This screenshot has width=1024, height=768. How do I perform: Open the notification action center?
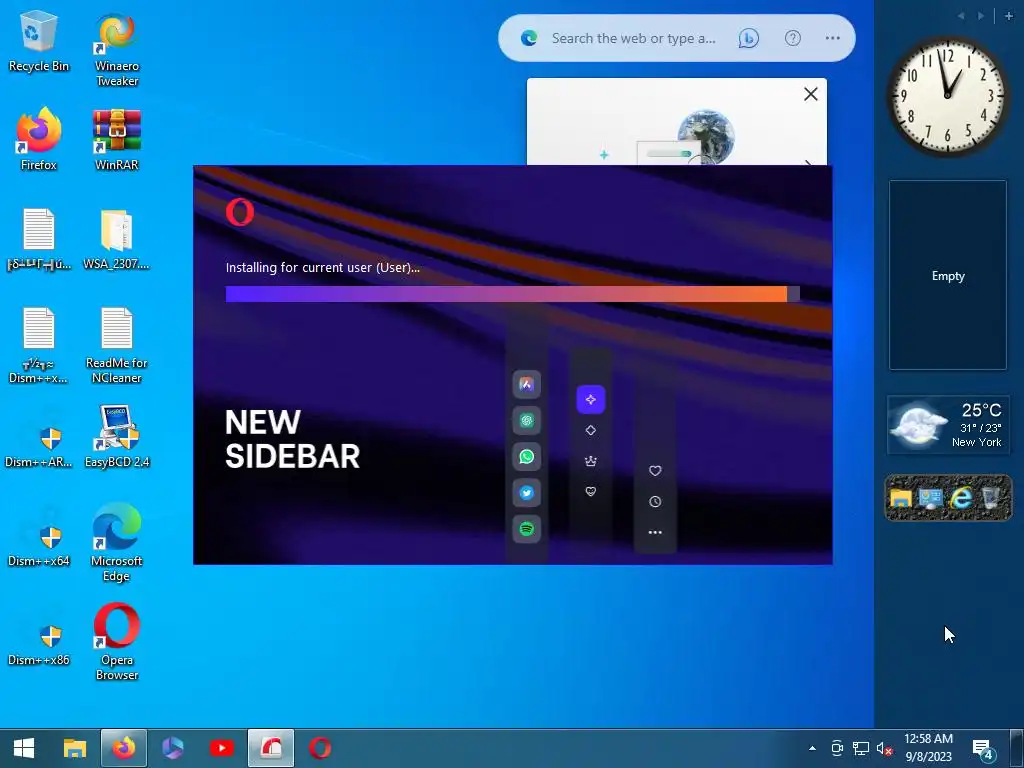tap(984, 748)
